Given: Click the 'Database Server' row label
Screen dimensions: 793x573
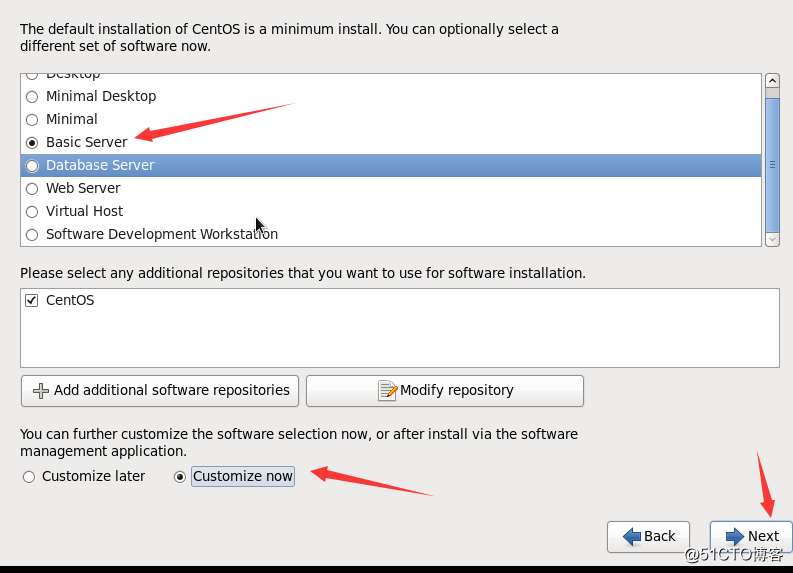Looking at the screenshot, I should click(100, 165).
